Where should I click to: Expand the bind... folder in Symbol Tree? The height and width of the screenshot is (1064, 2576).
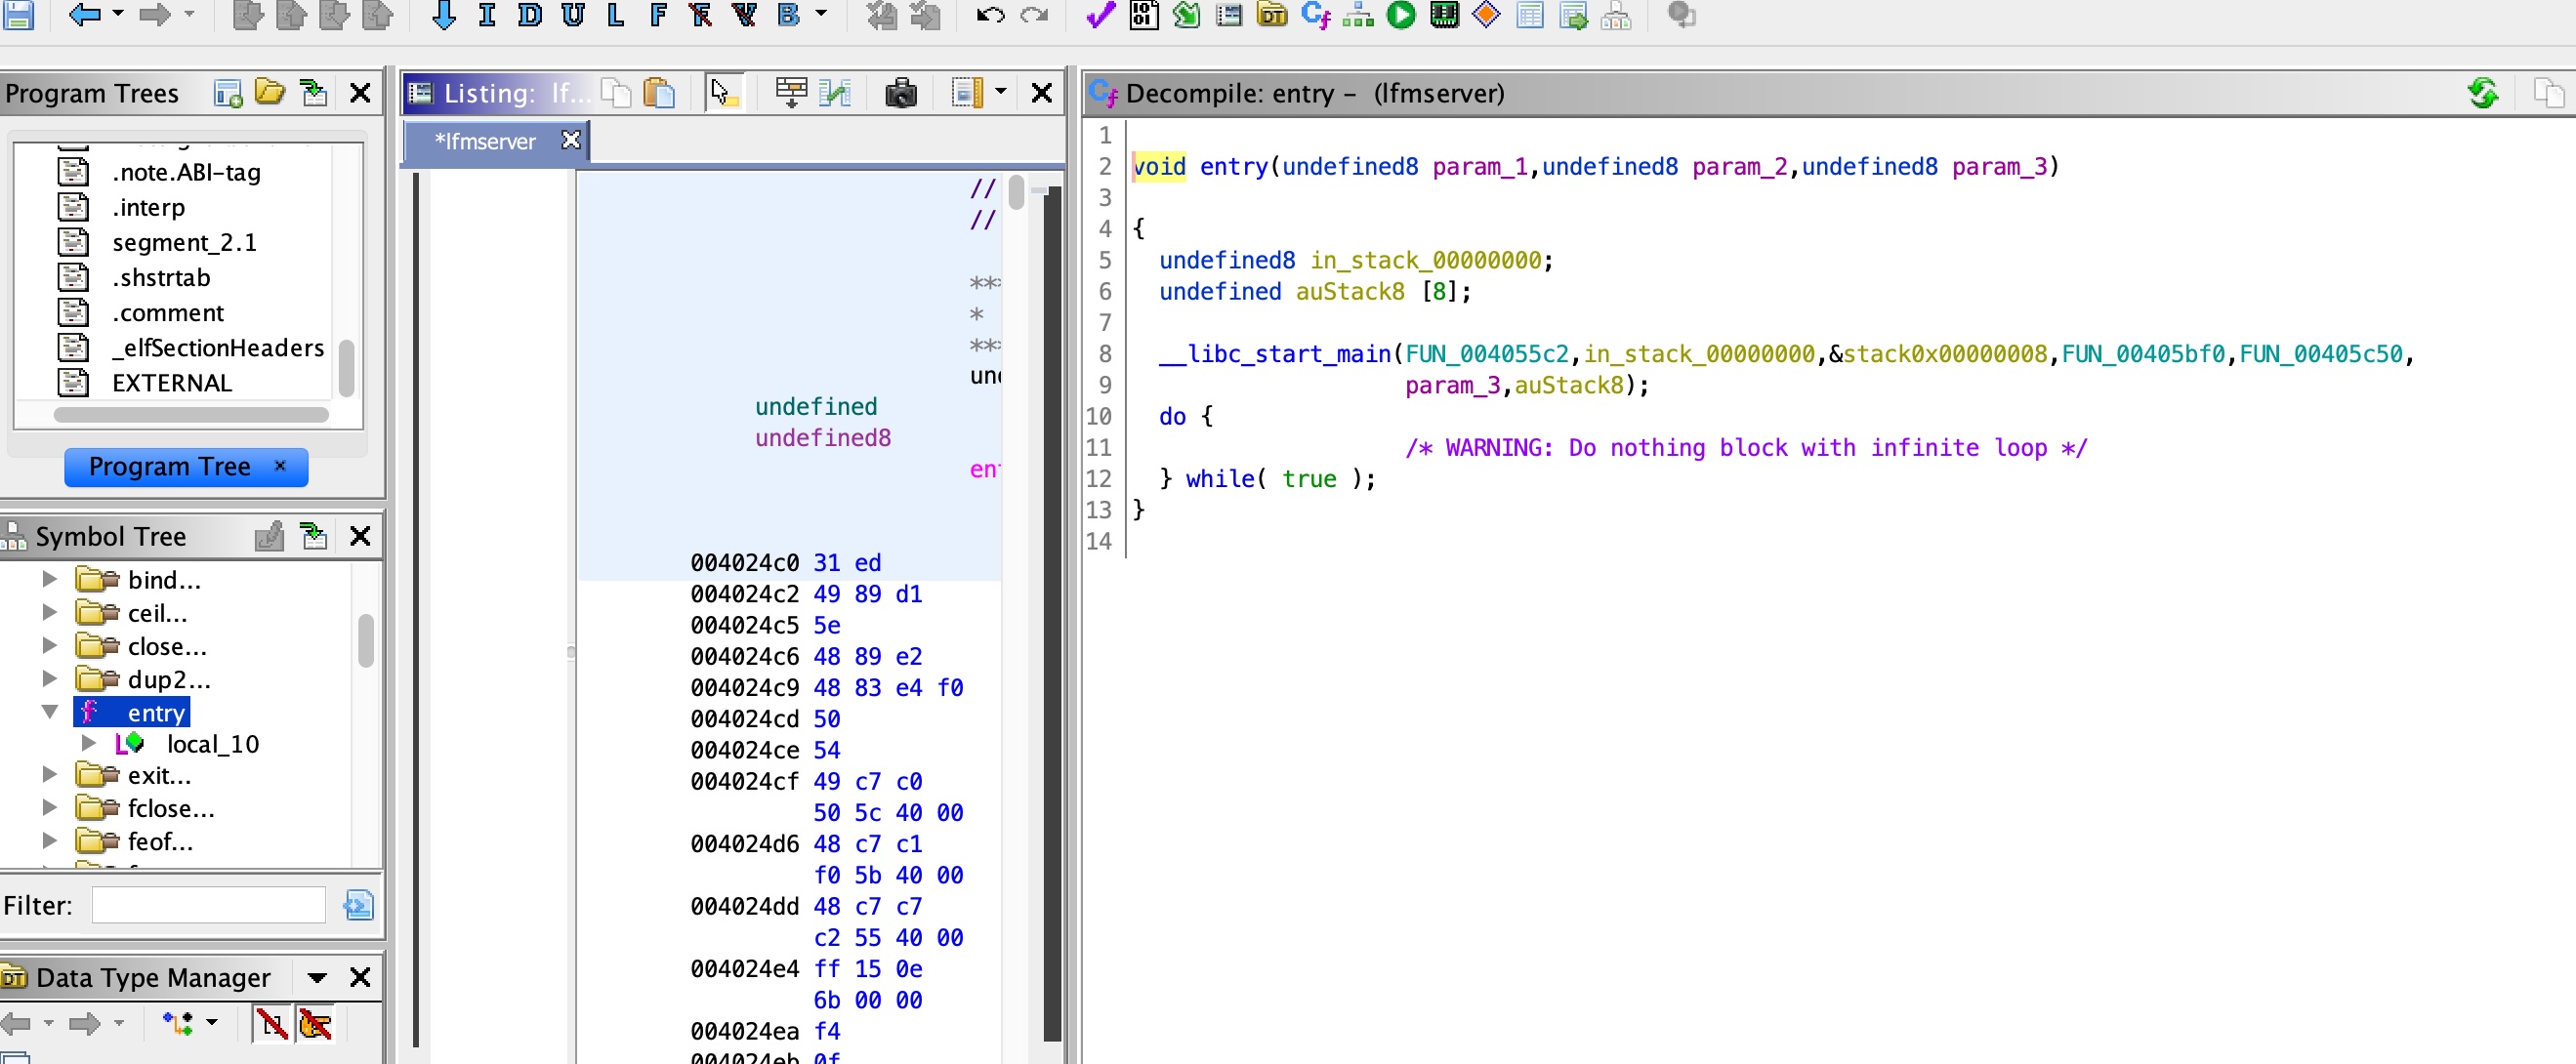tap(49, 579)
